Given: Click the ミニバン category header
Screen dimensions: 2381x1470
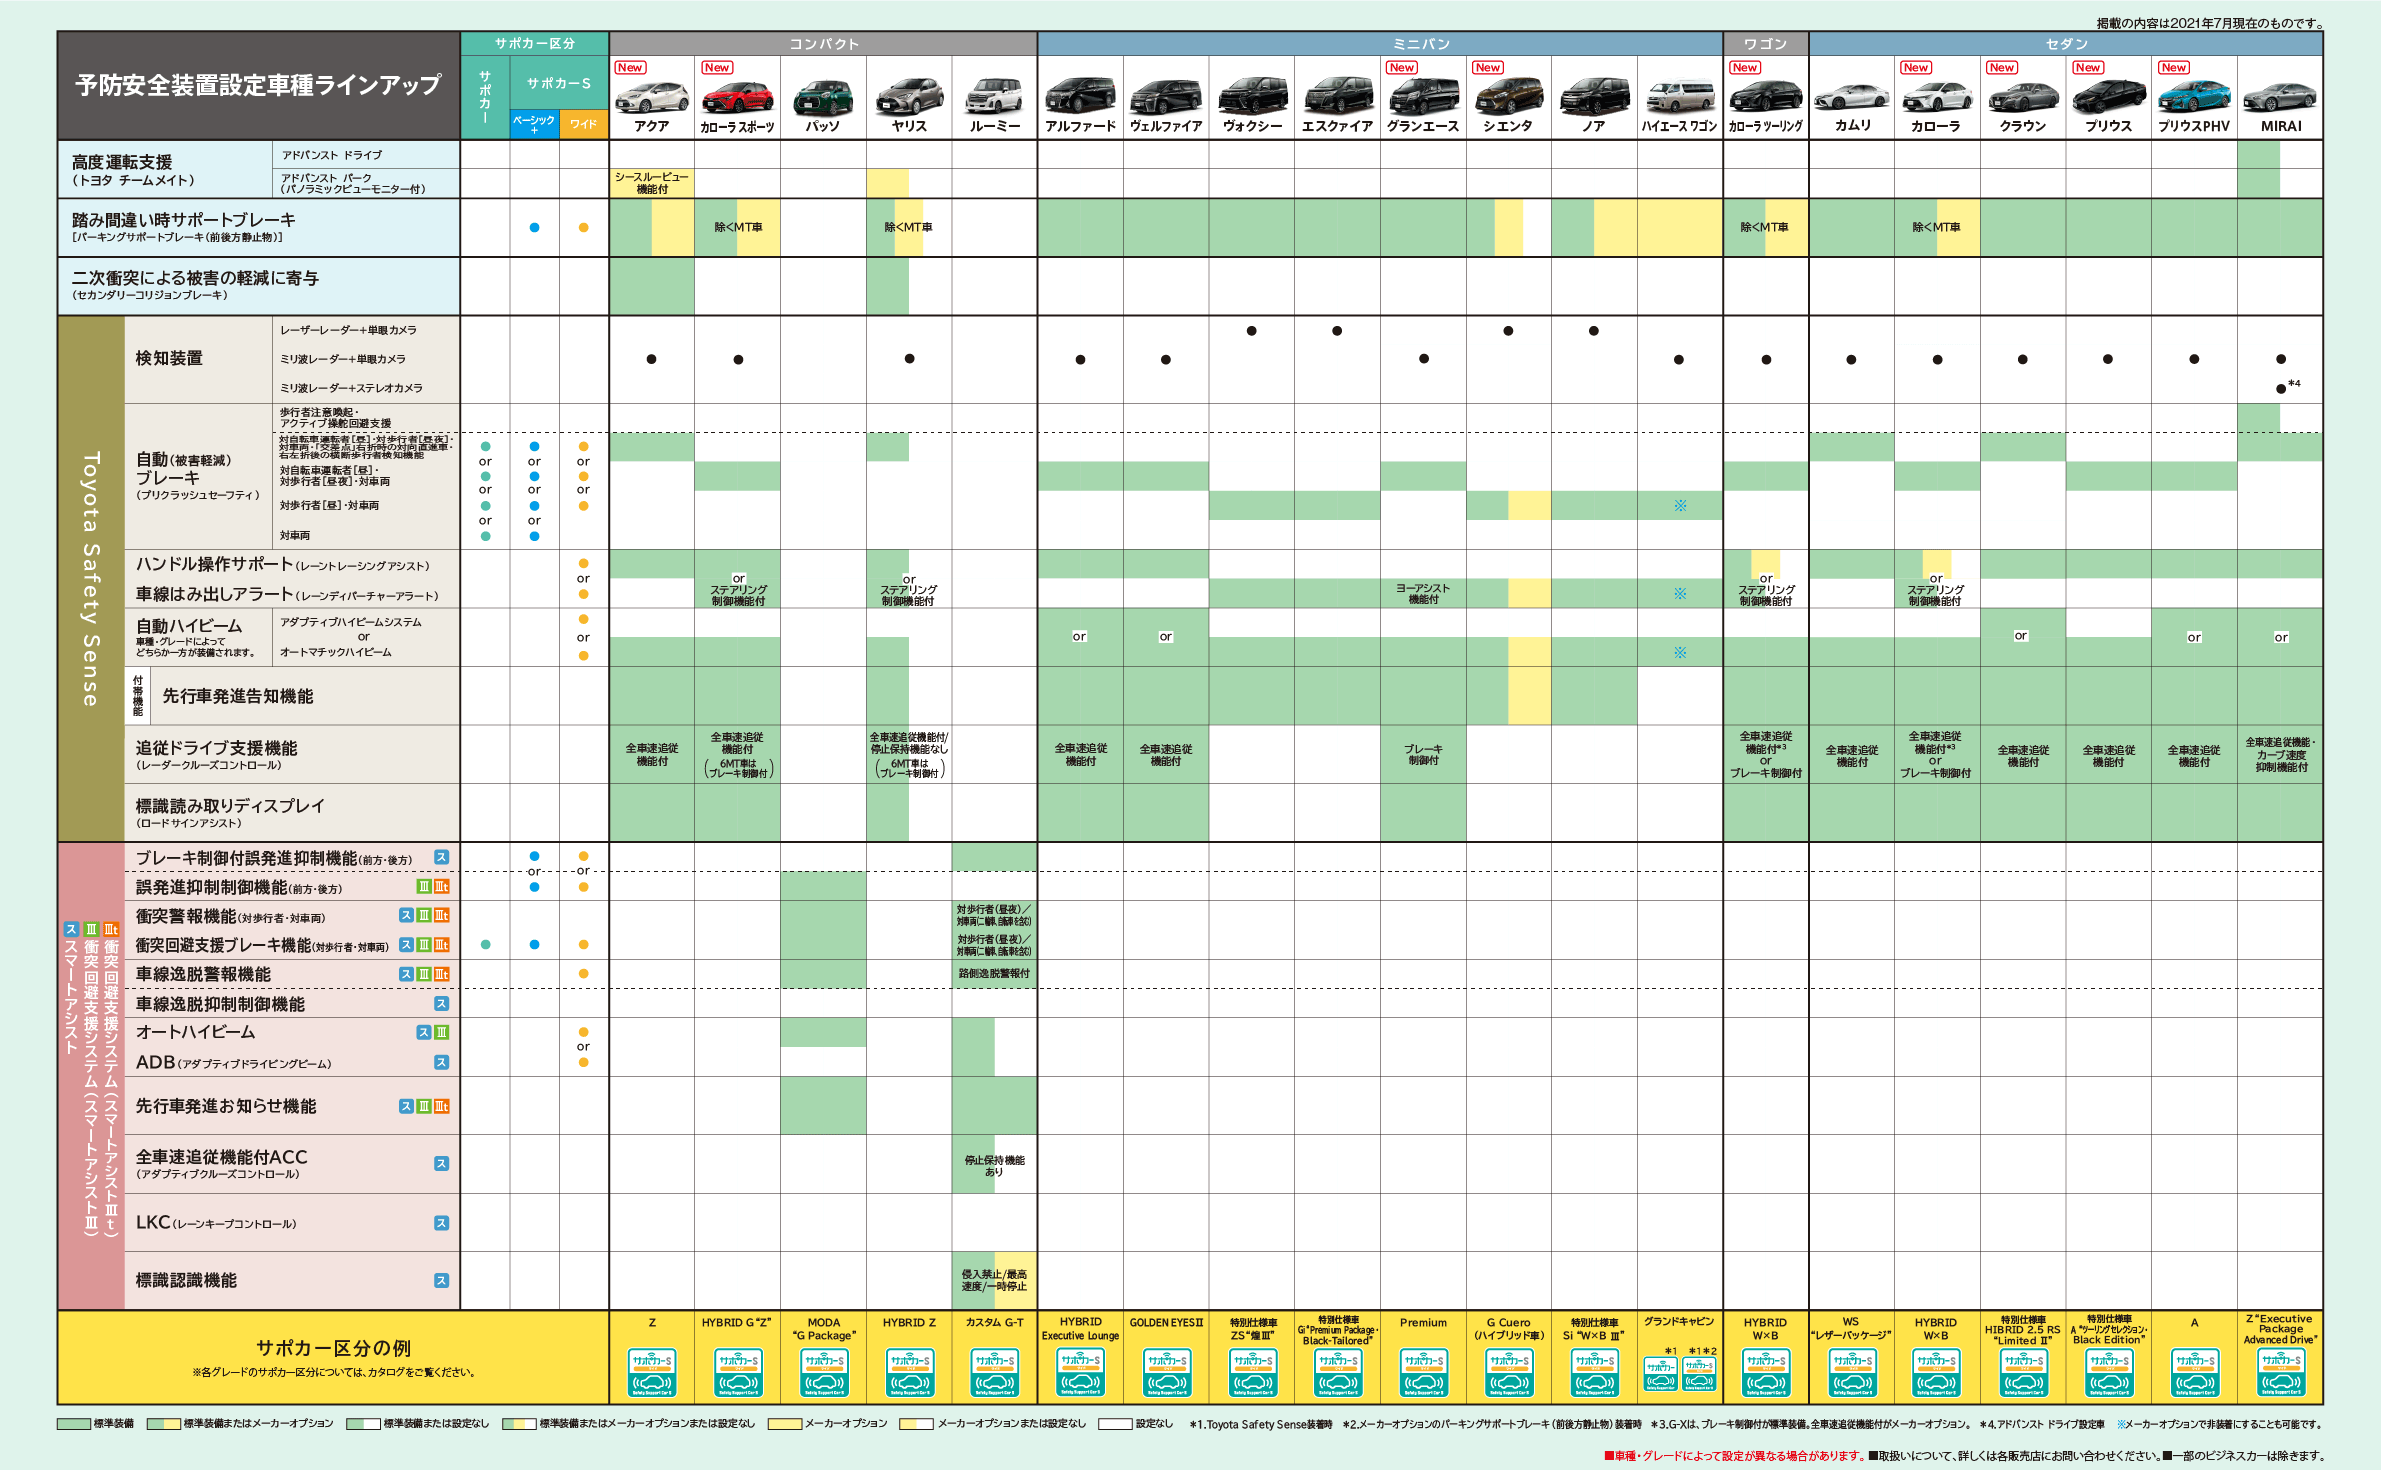Looking at the screenshot, I should [x=1380, y=44].
